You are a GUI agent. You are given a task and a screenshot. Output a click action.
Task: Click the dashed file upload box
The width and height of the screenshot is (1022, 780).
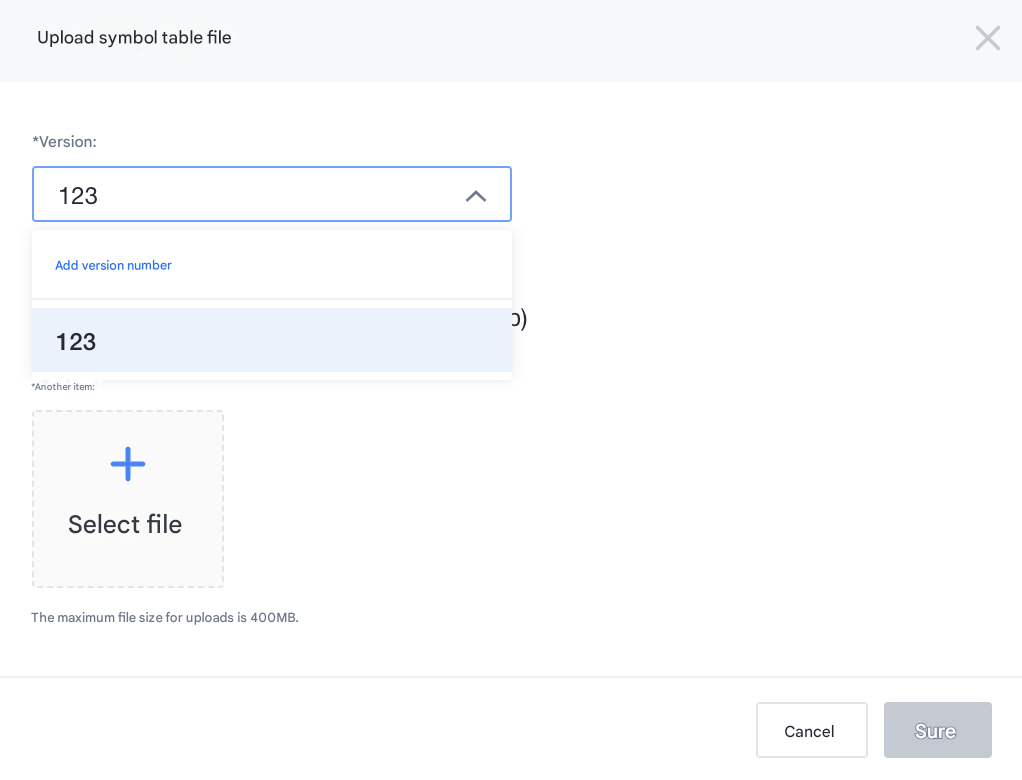[x=128, y=499]
